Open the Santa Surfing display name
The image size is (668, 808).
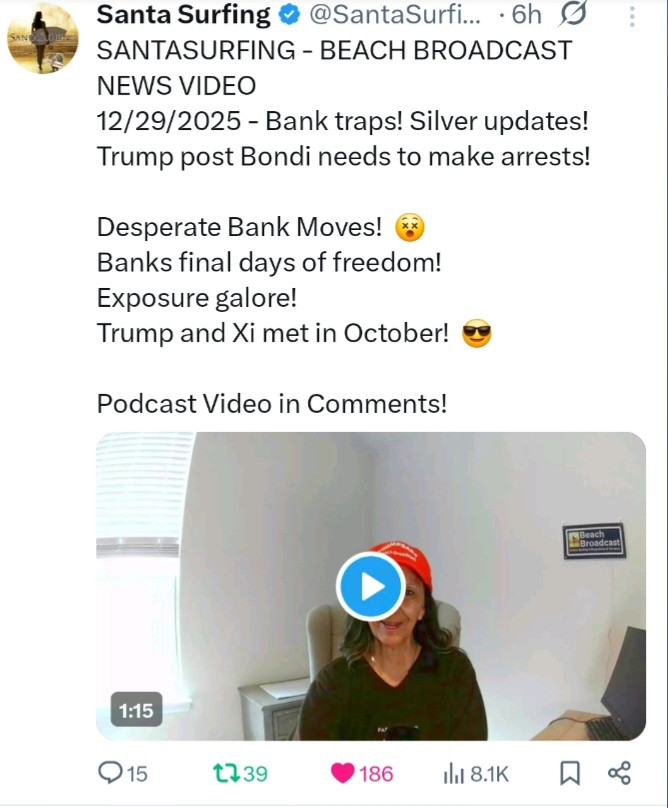(x=183, y=15)
